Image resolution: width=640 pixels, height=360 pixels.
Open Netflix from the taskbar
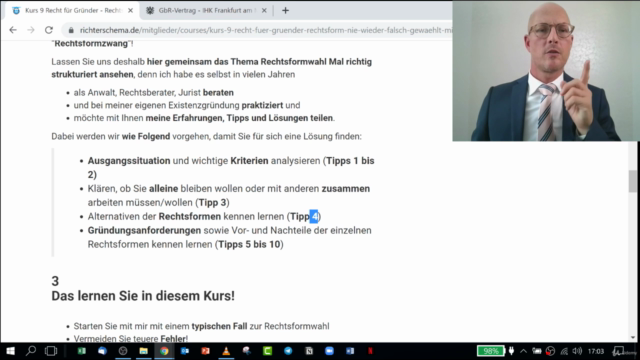point(371,351)
